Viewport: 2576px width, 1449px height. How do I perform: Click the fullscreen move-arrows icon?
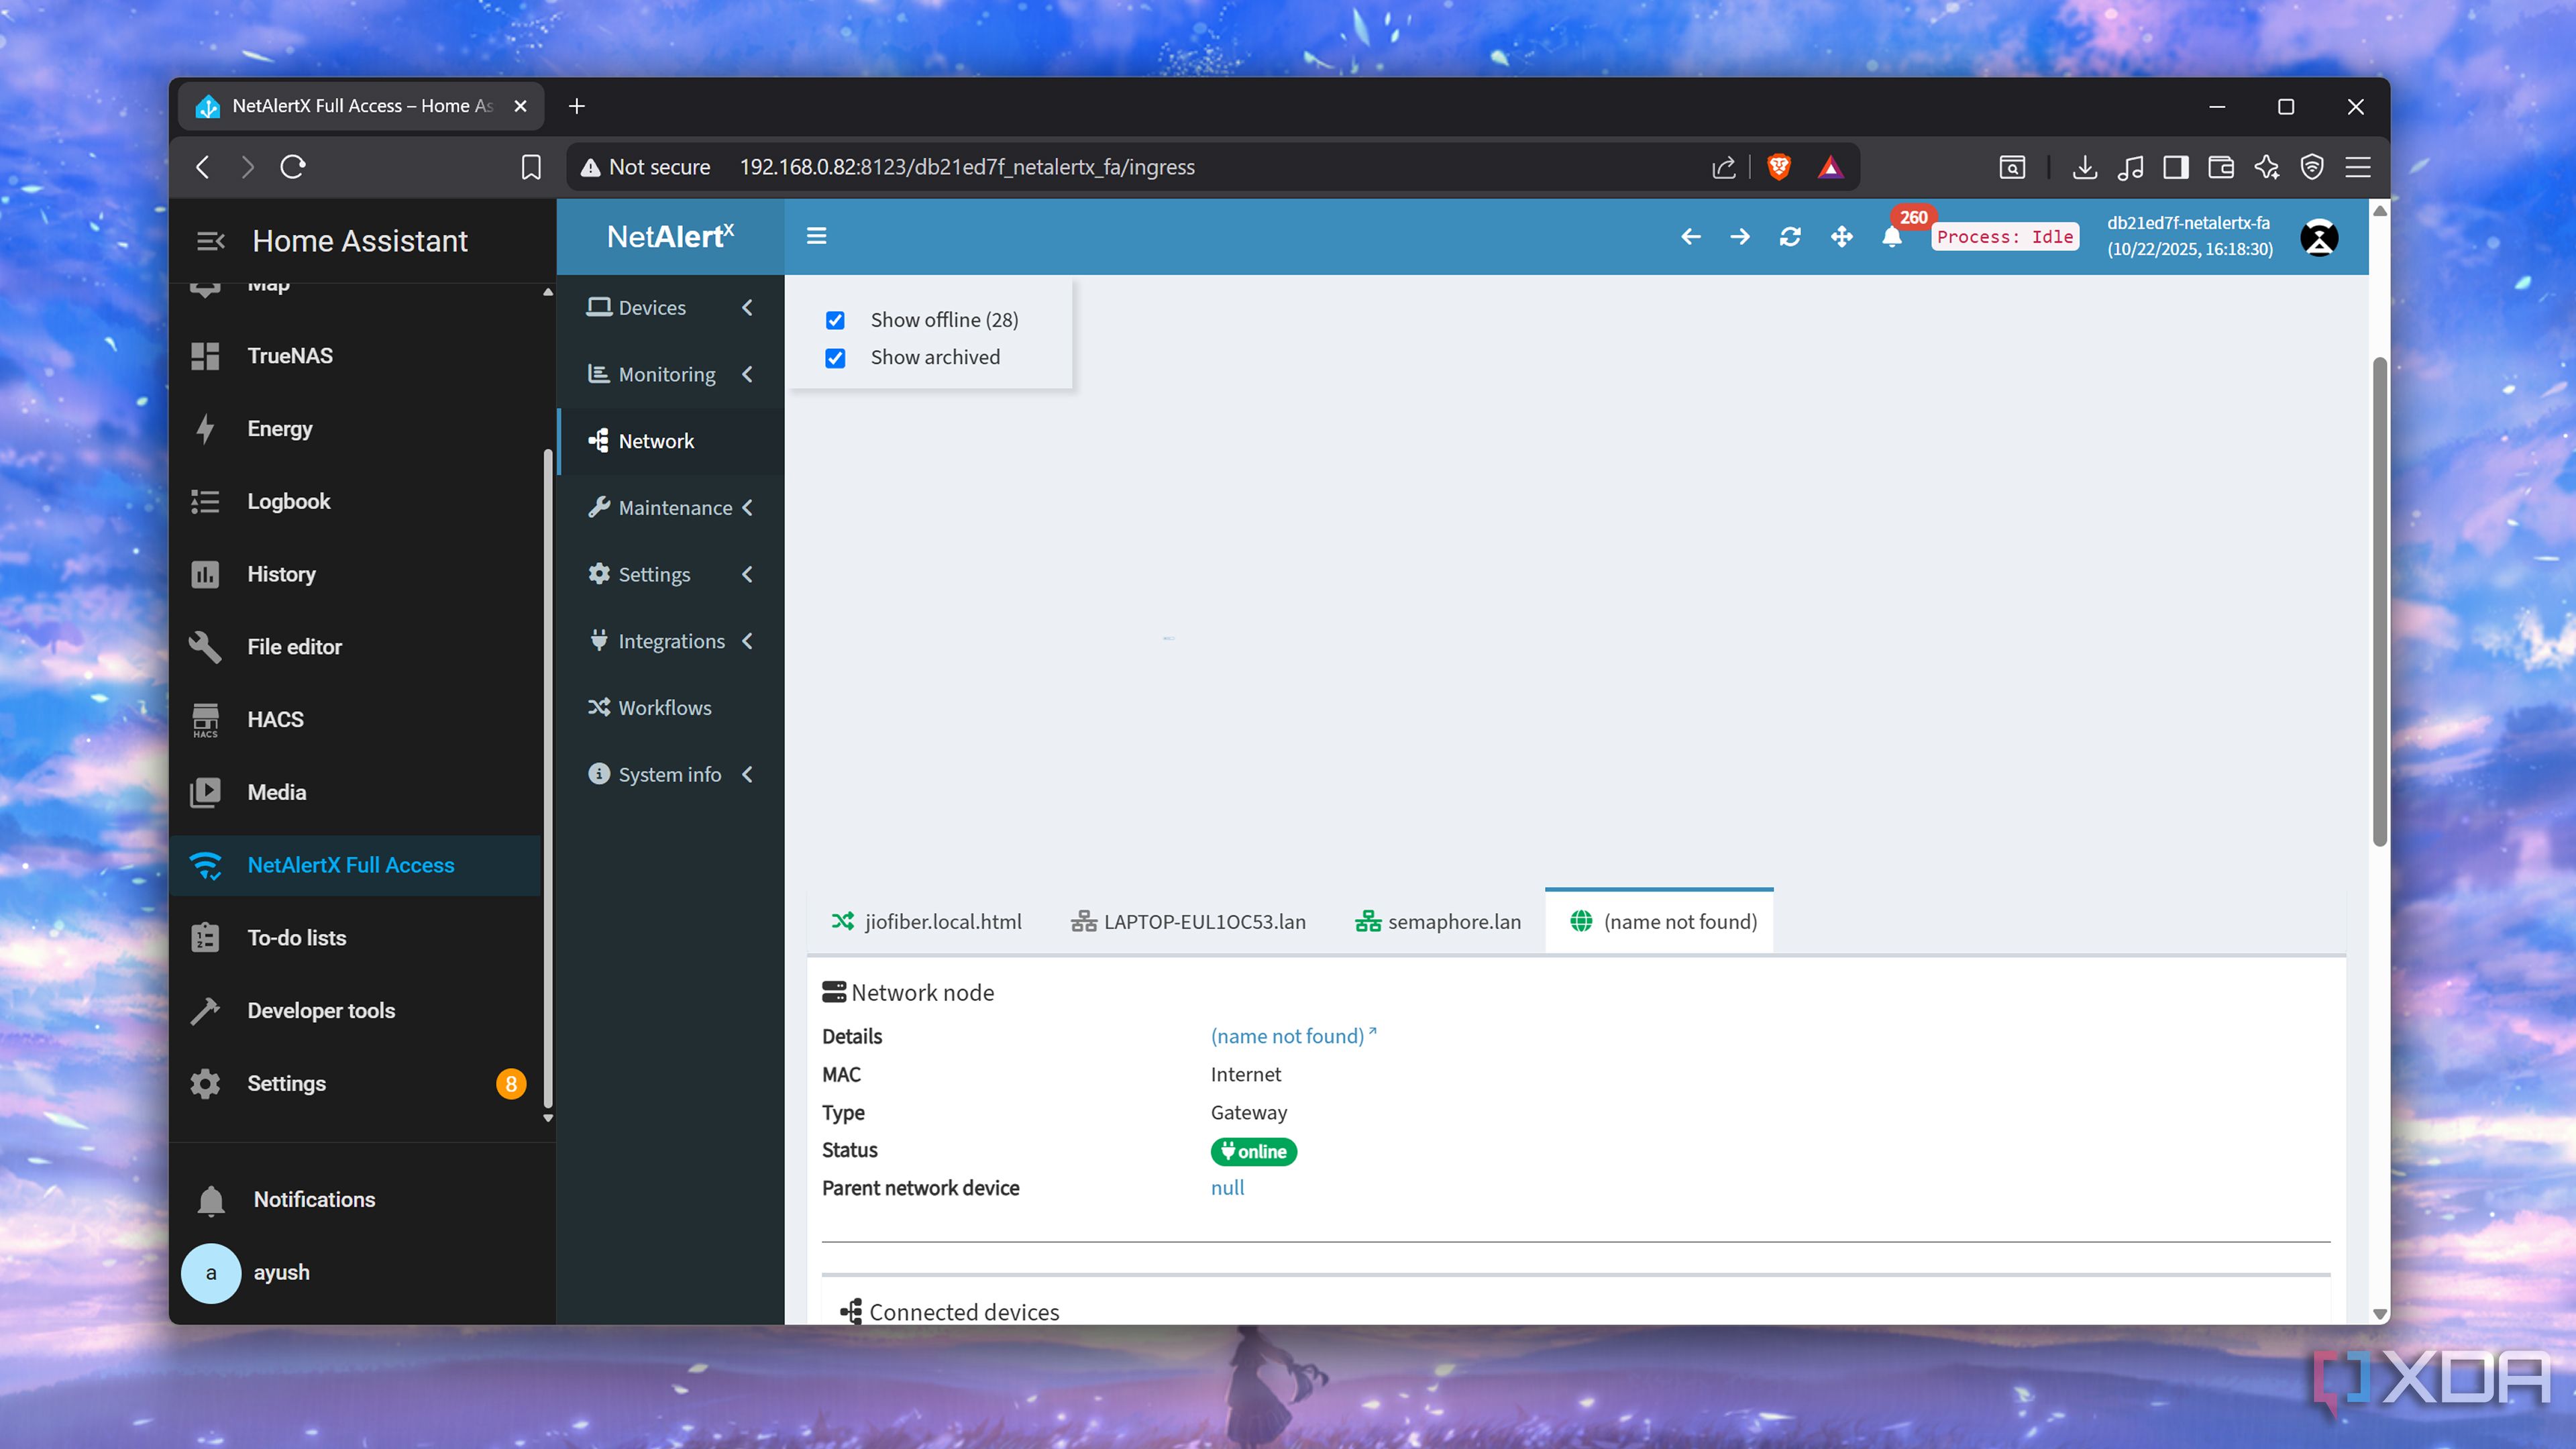point(1841,237)
